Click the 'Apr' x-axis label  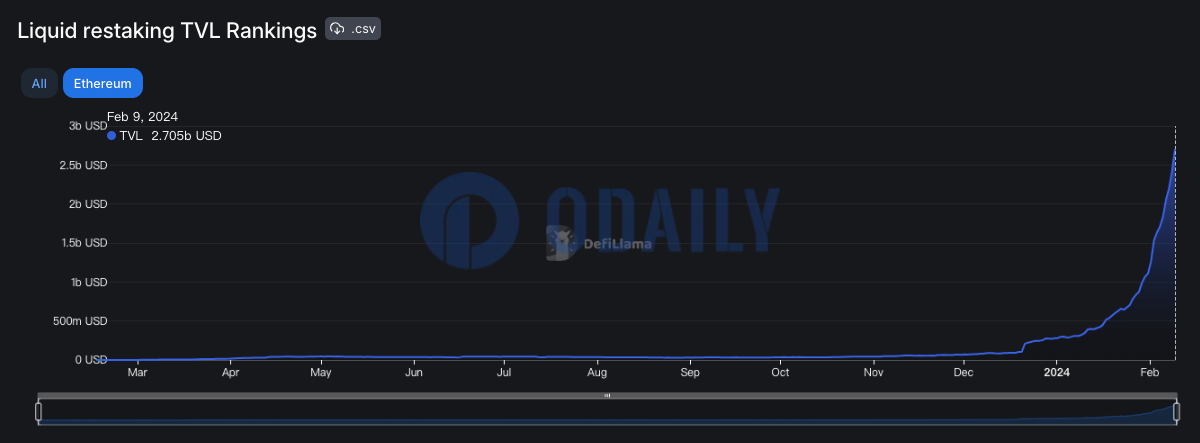pos(230,373)
